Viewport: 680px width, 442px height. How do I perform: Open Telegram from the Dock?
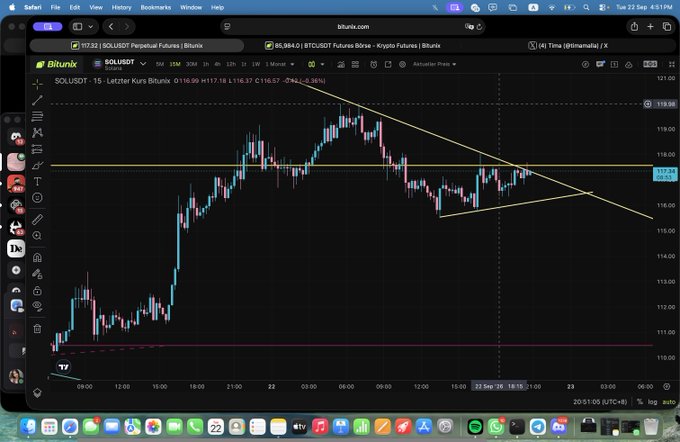[538, 427]
